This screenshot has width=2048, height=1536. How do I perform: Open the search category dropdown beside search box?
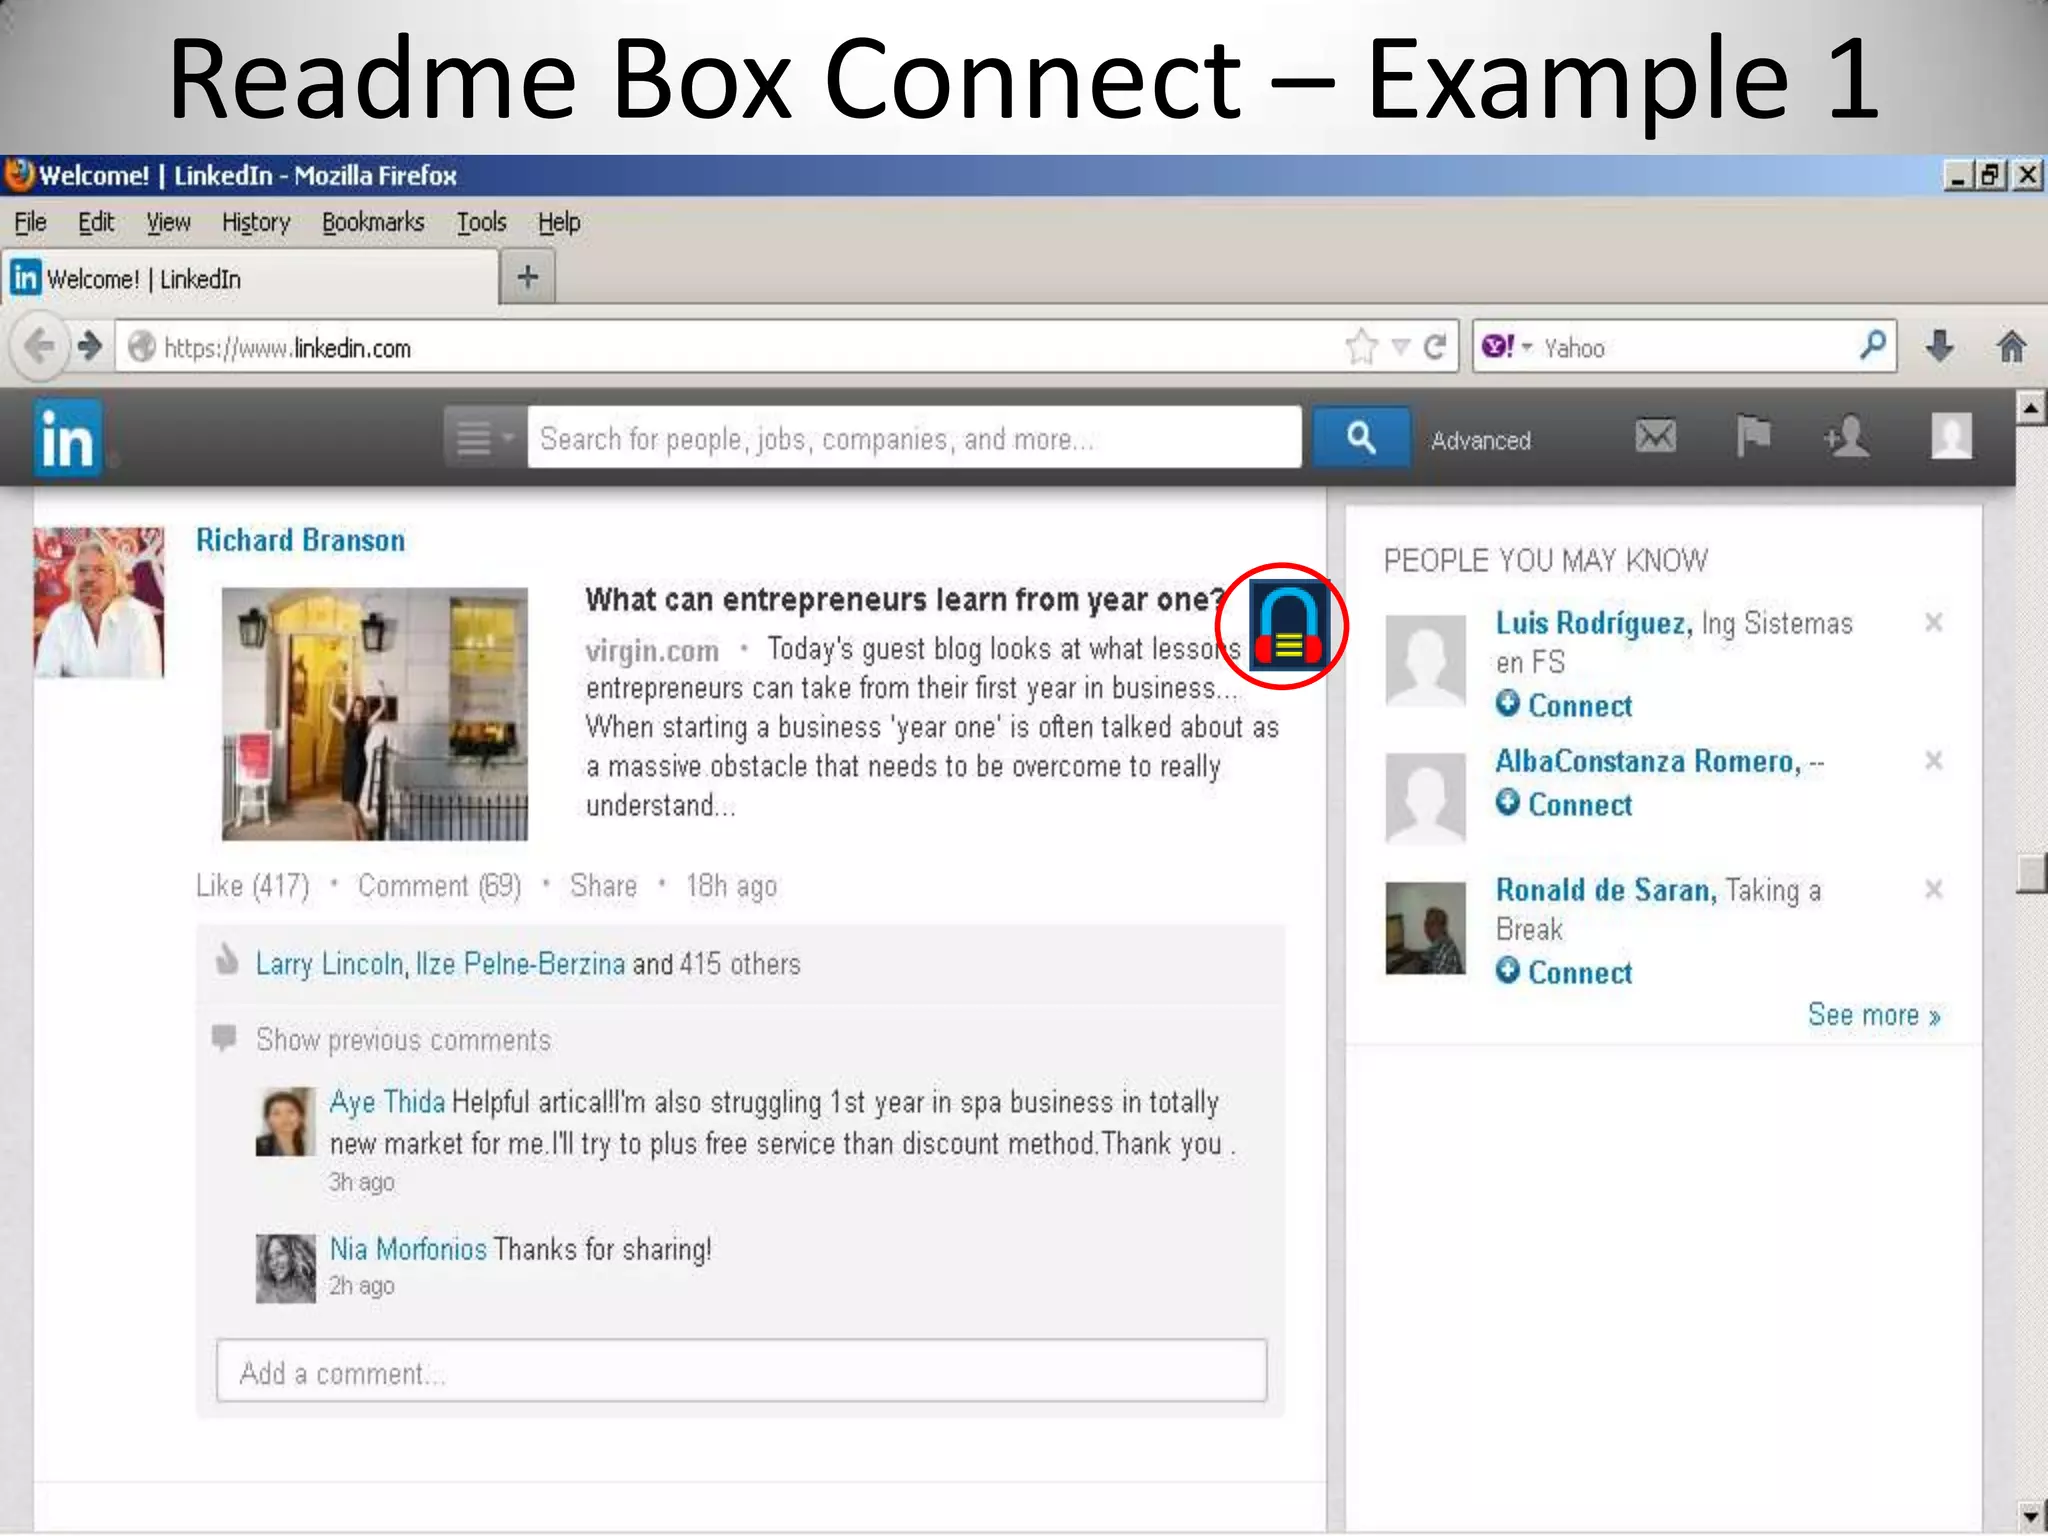coord(485,437)
